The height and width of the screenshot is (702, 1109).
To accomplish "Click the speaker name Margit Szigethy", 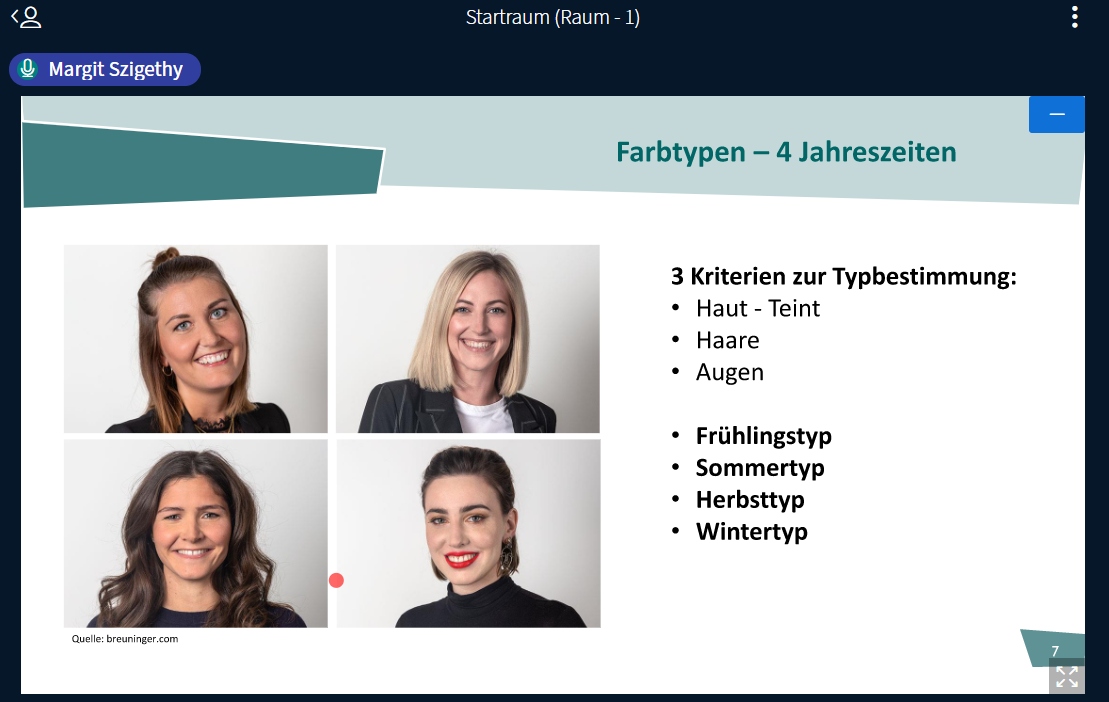I will [116, 69].
